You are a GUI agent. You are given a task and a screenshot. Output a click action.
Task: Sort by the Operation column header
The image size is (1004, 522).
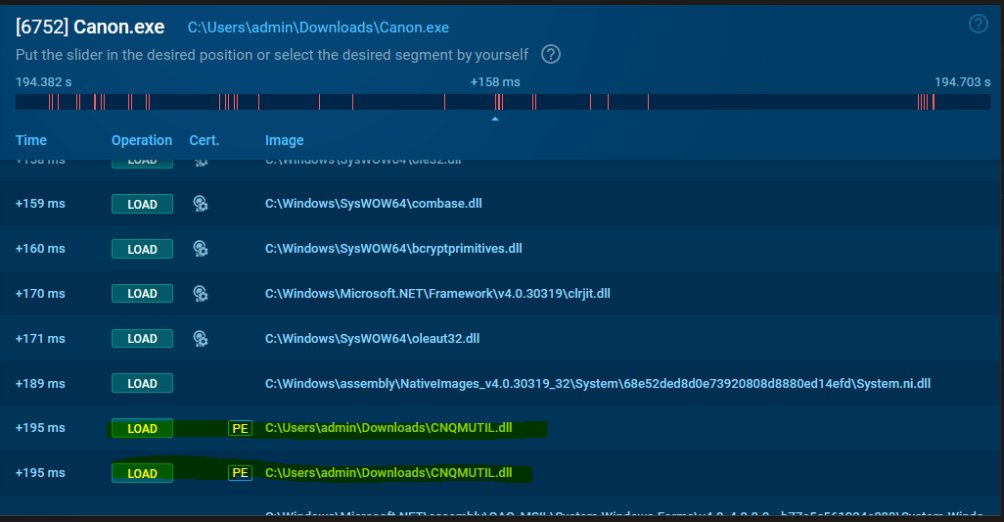[142, 140]
